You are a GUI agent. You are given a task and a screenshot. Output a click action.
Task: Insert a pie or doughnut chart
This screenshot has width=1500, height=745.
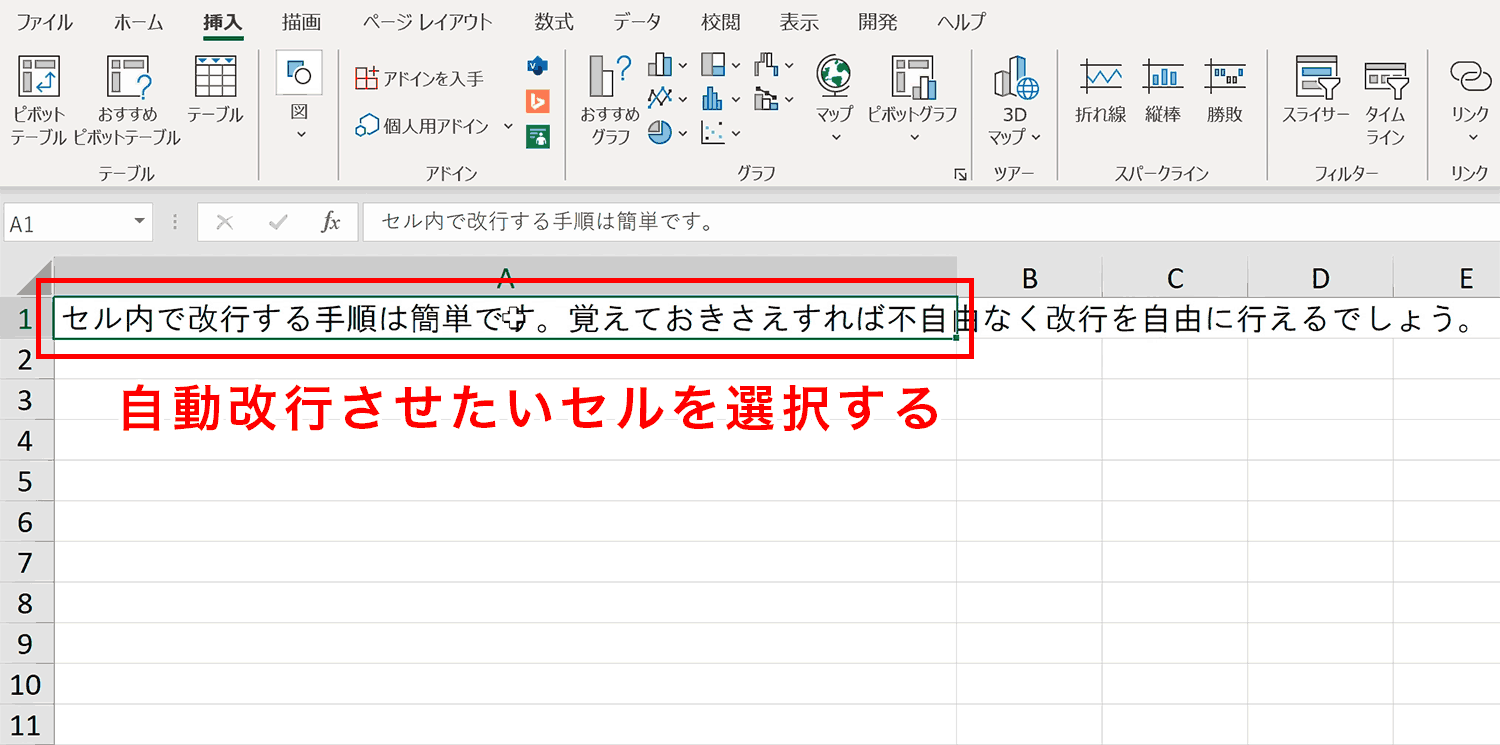pos(660,132)
